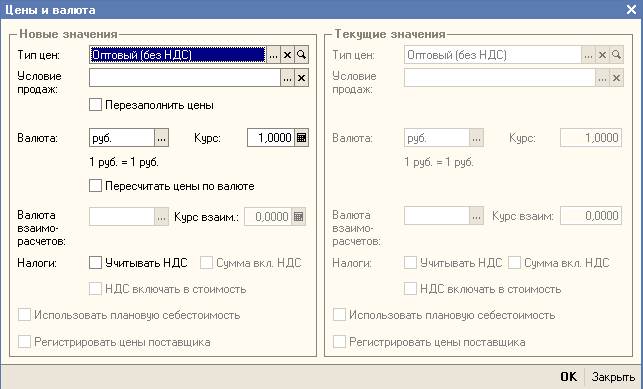Toggle Использовать плановую себестоимость in Новые значения
This screenshot has width=643, height=389.
pyautogui.click(x=24, y=315)
